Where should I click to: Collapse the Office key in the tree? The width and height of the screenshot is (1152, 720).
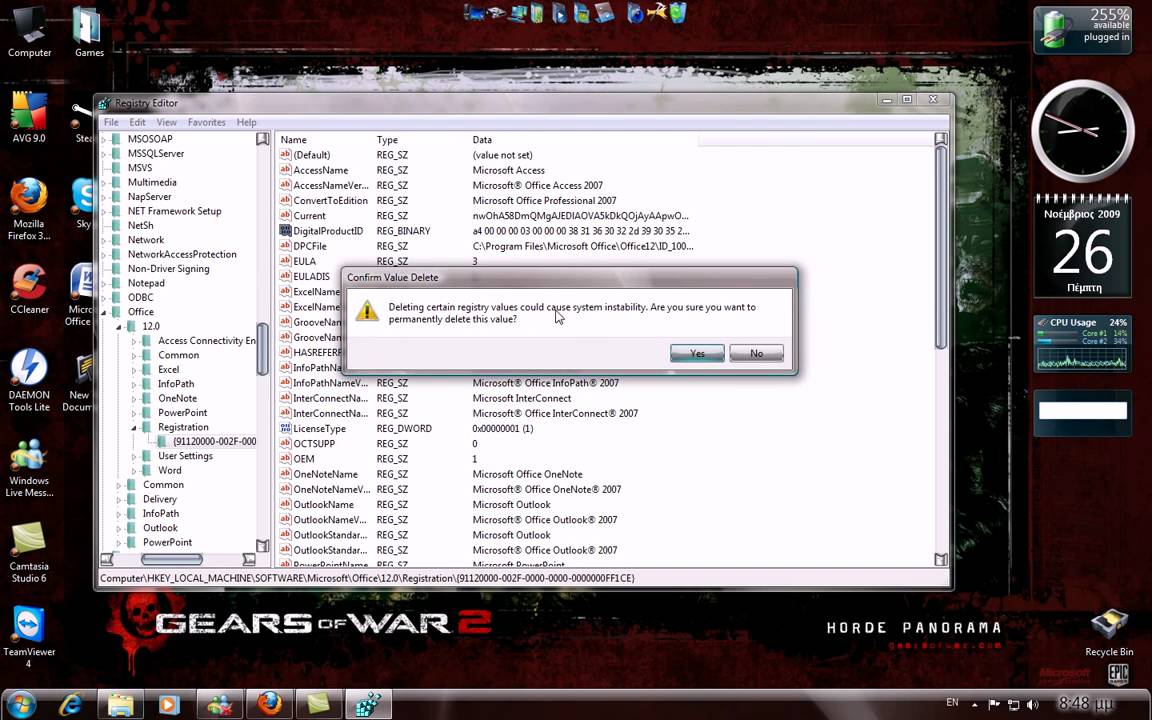[104, 312]
